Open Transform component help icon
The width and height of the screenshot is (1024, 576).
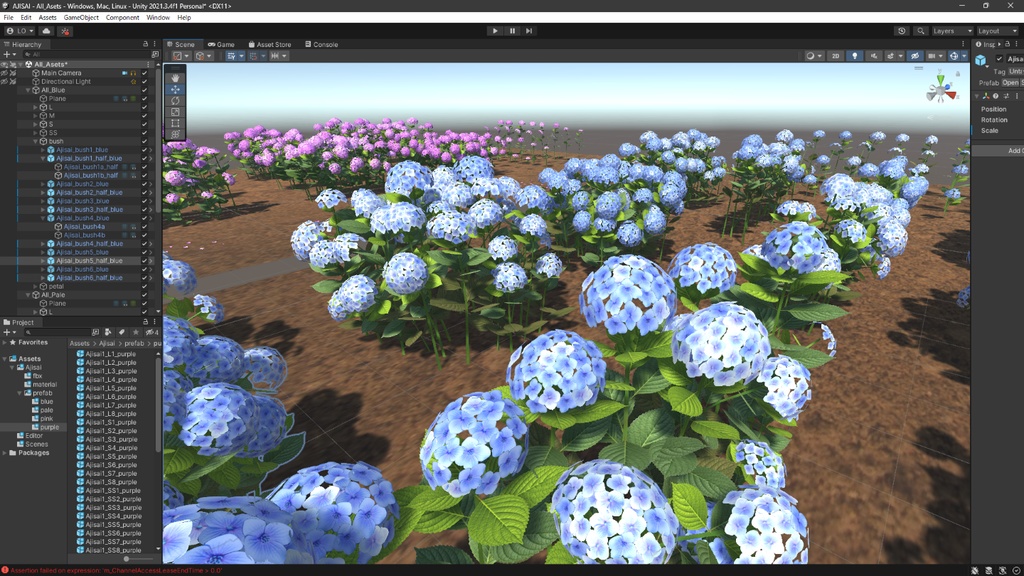995,96
